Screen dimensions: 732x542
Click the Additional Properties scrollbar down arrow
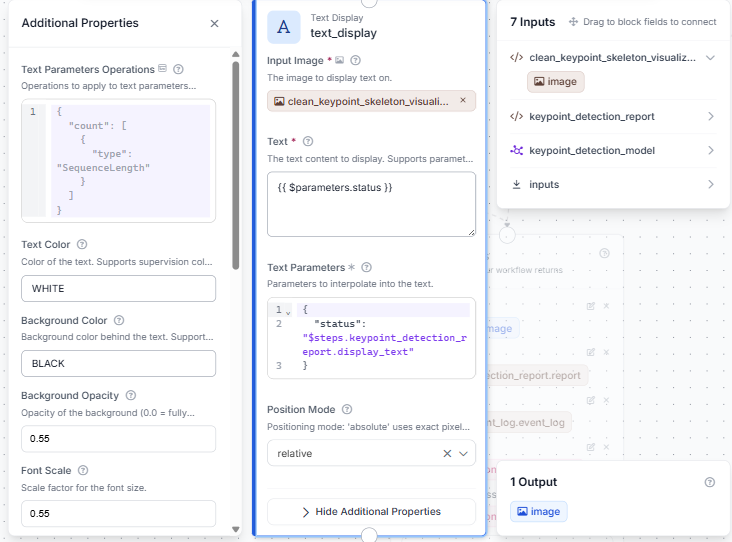(236, 529)
